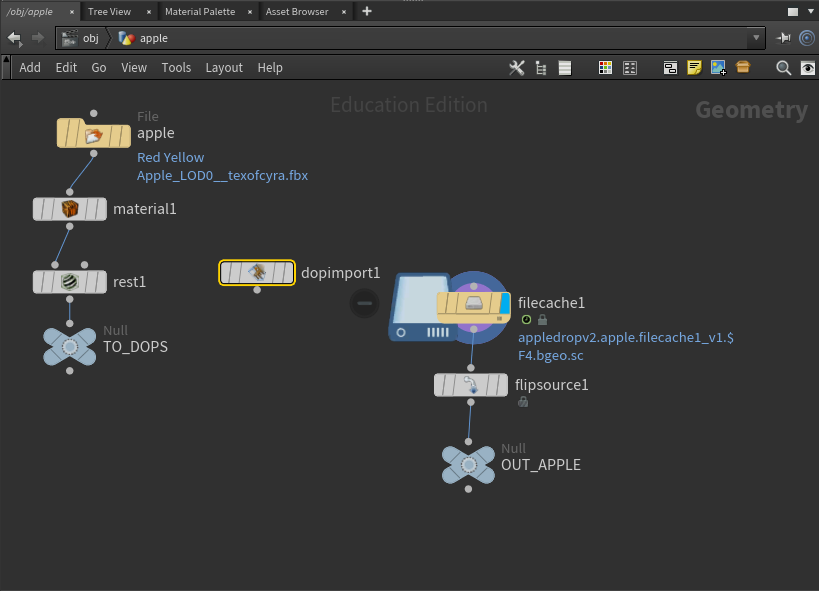
Task: Click the apple path breadcrumb
Action: tap(143, 38)
